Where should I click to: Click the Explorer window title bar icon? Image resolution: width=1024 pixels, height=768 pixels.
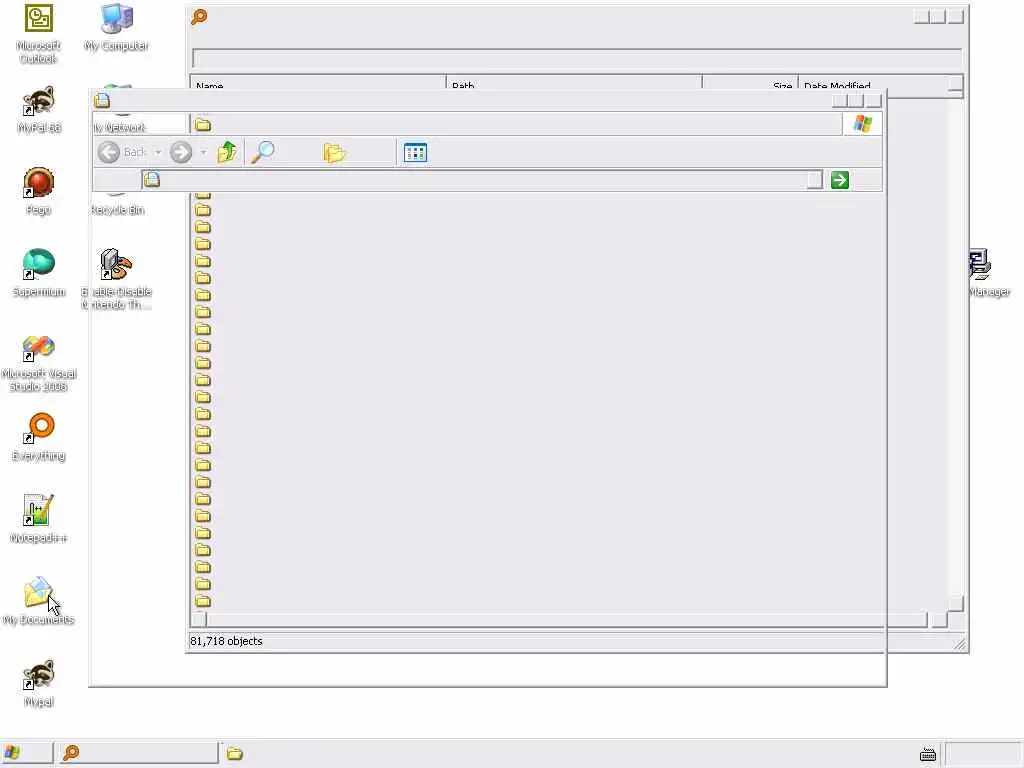pos(102,100)
